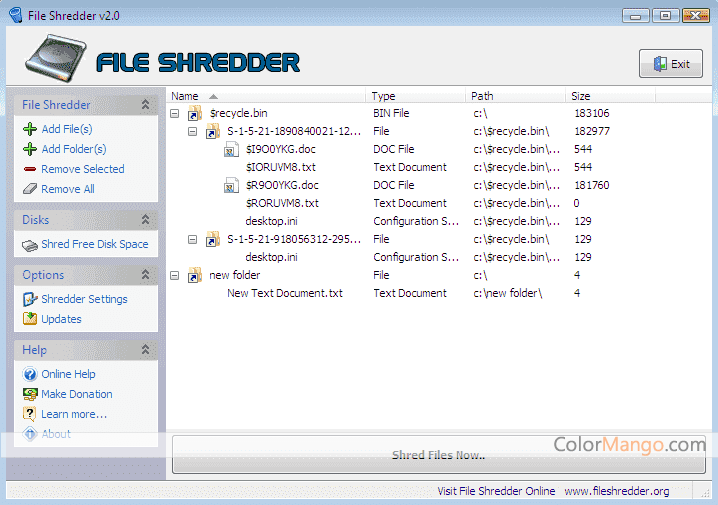This screenshot has height=505, width=718.
Task: Click the Updates icon in Options
Action: click(x=30, y=319)
